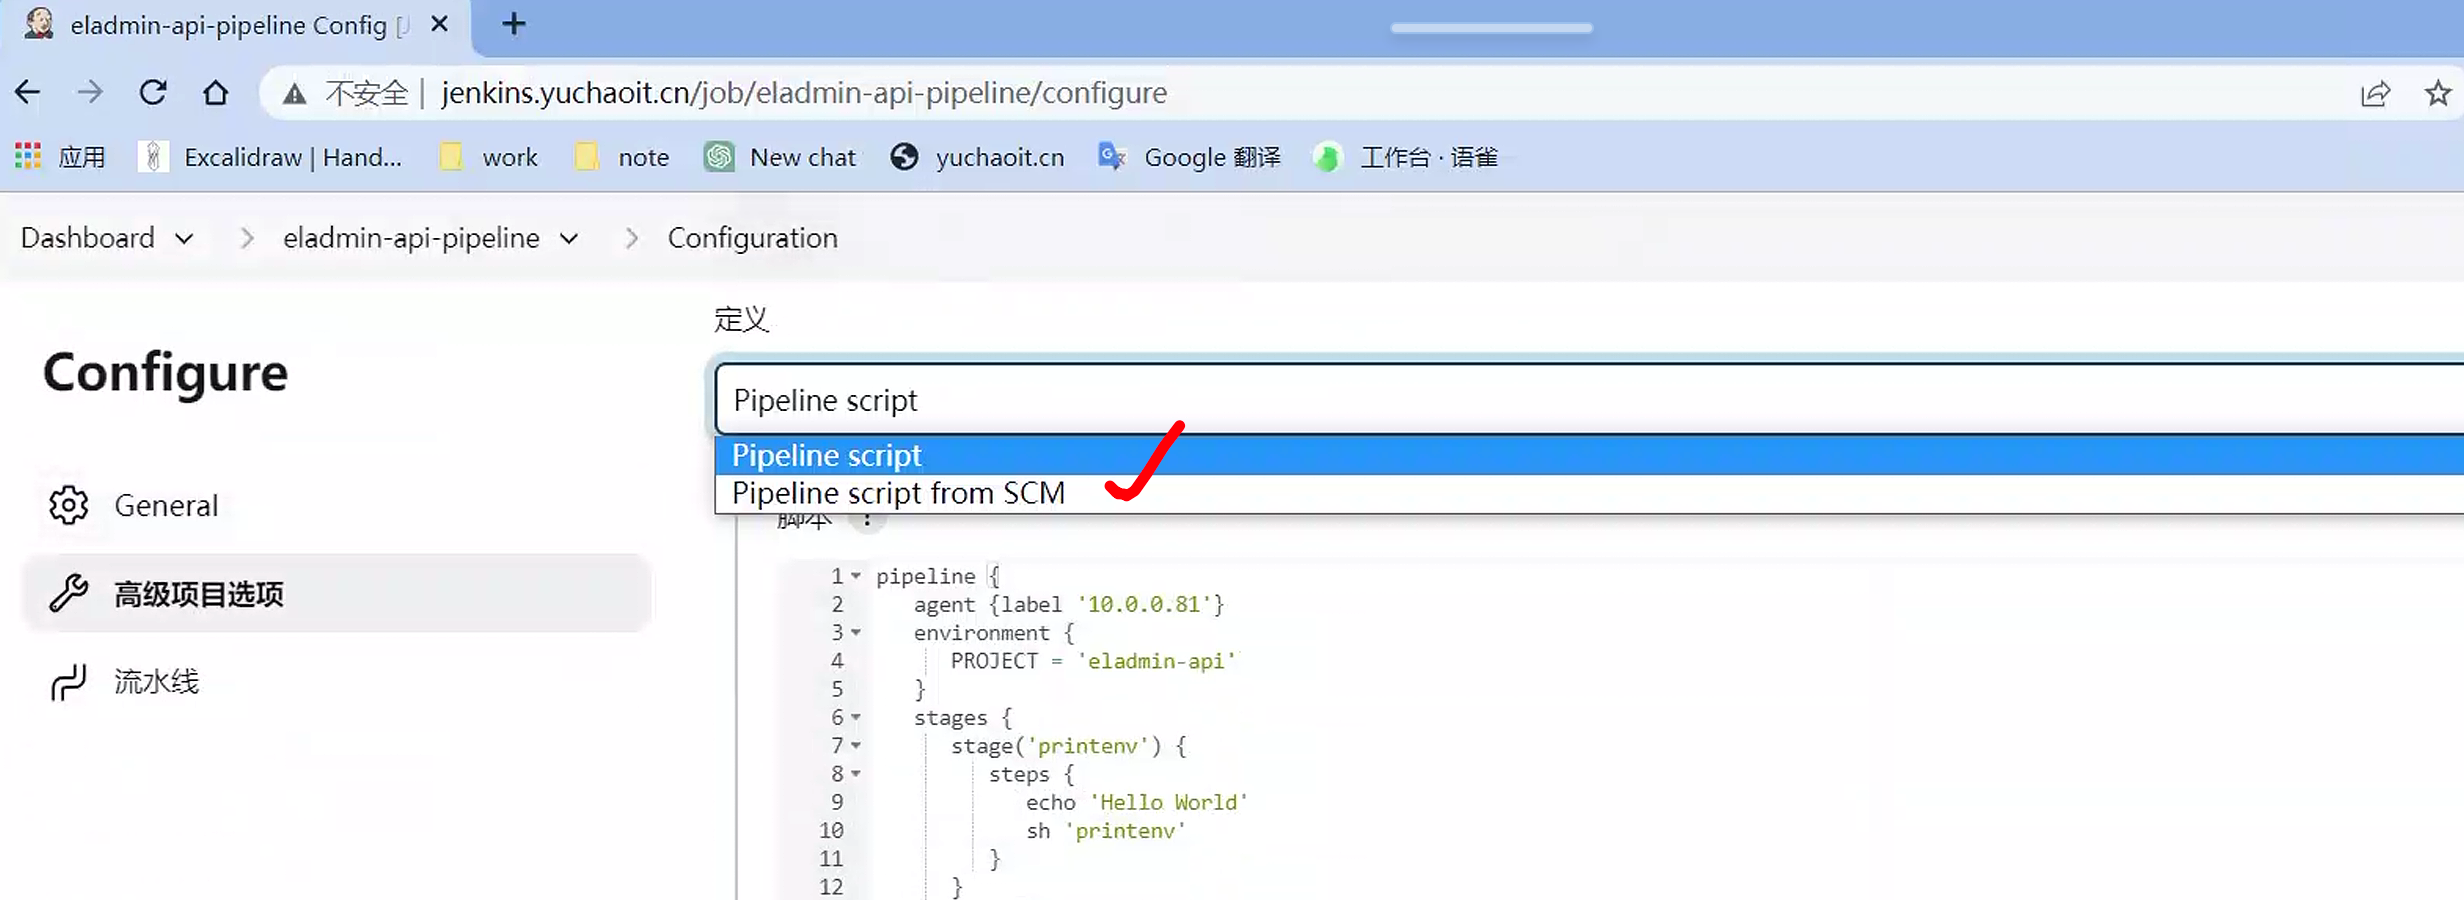The image size is (2464, 900).
Task: Expand the Dashboard breadcrumb dropdown arrow
Action: pyautogui.click(x=184, y=239)
